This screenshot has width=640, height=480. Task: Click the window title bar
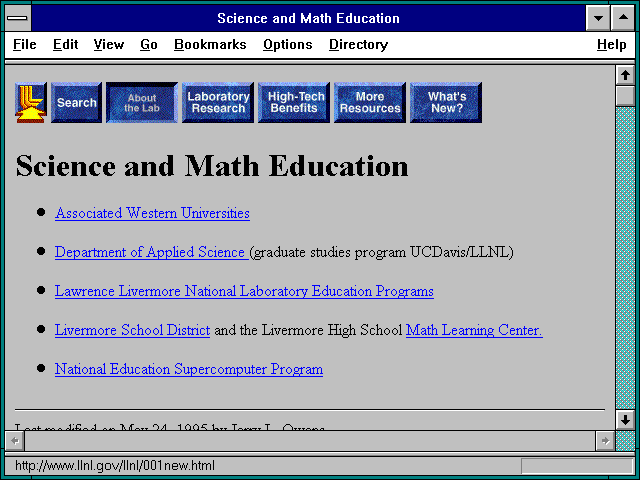coord(308,18)
